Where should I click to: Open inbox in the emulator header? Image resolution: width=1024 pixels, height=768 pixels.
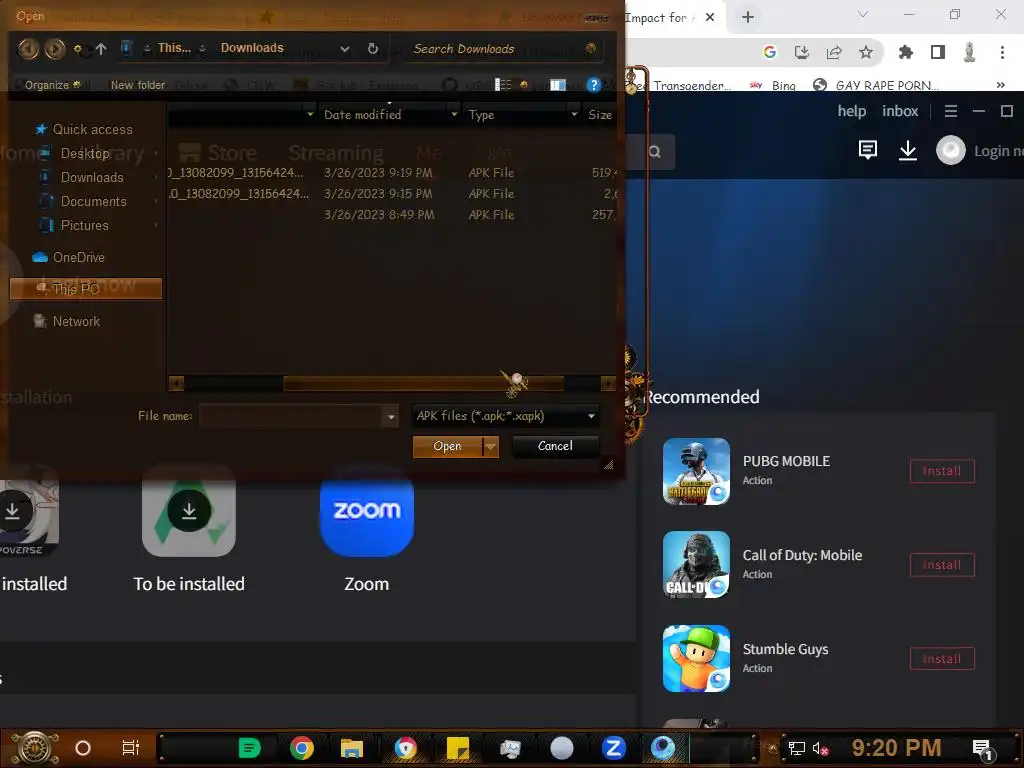click(x=900, y=112)
